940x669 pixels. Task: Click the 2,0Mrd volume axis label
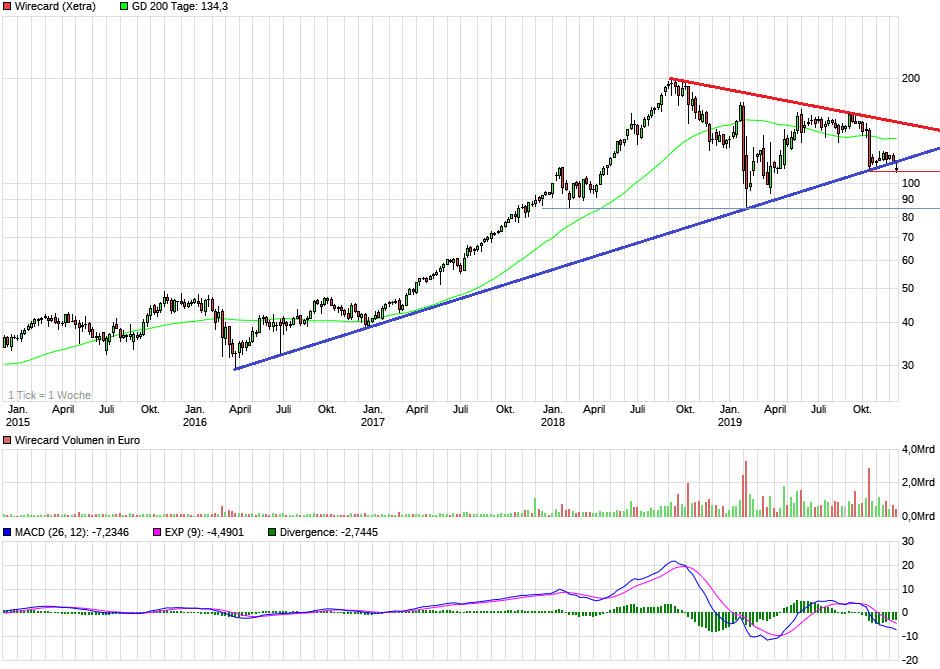pos(918,483)
